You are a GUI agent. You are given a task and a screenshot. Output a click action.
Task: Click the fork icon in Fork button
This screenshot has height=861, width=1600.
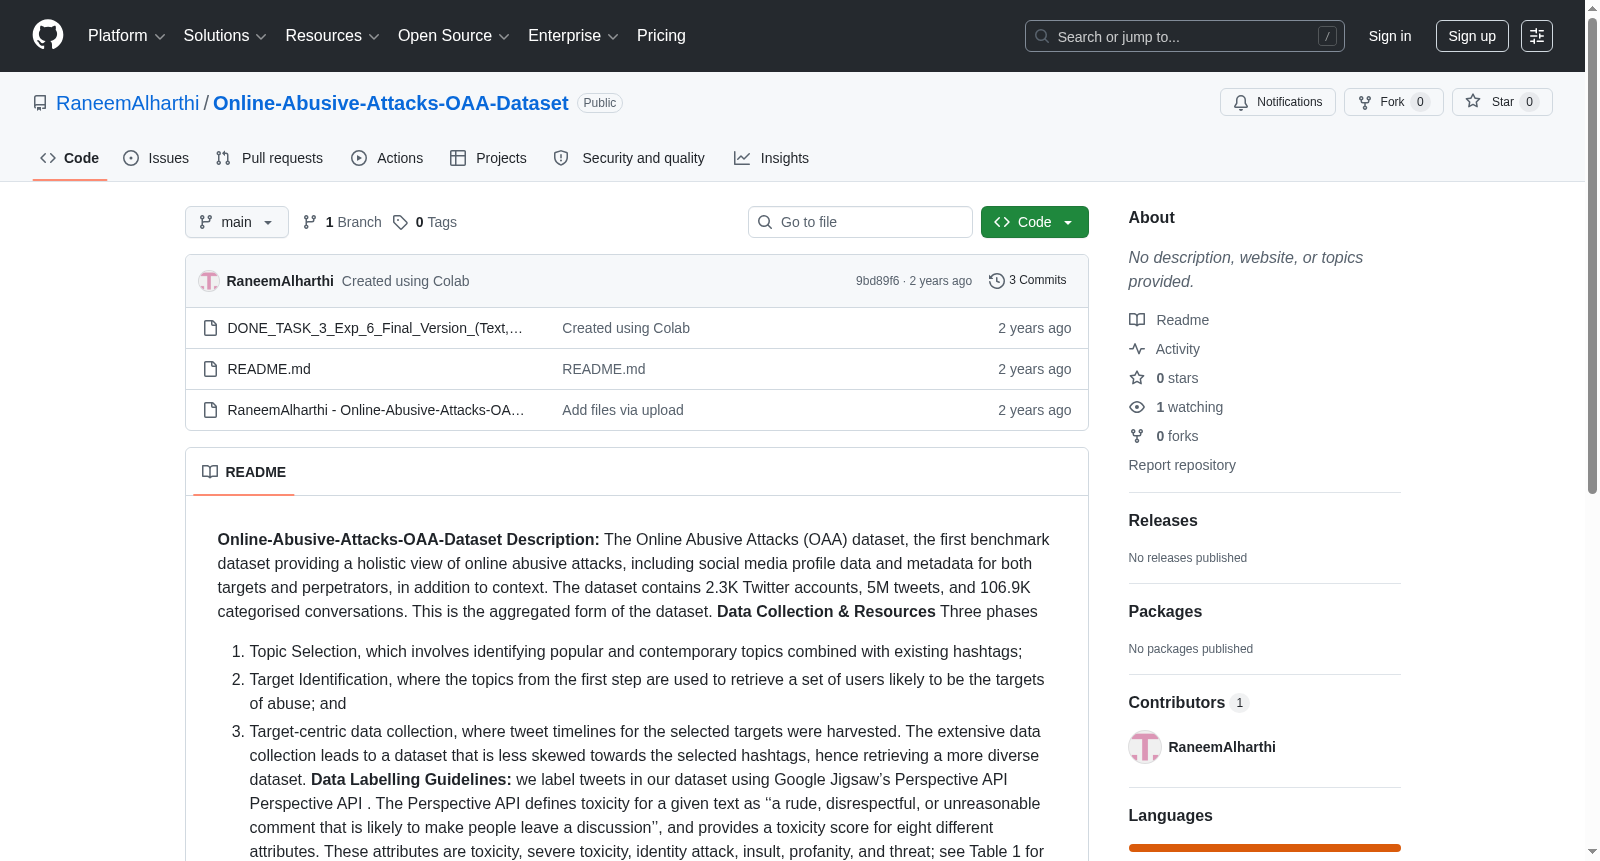pyautogui.click(x=1365, y=102)
